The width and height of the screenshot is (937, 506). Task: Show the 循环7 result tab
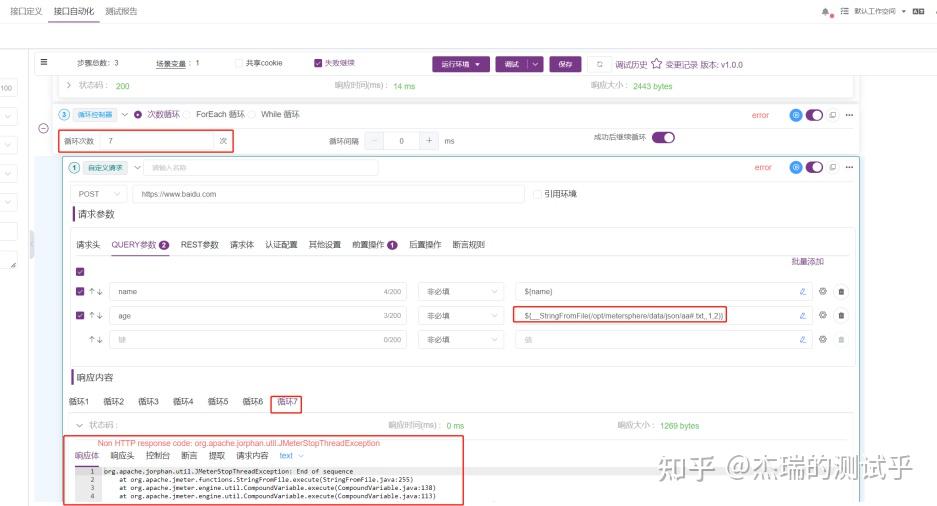click(x=287, y=401)
